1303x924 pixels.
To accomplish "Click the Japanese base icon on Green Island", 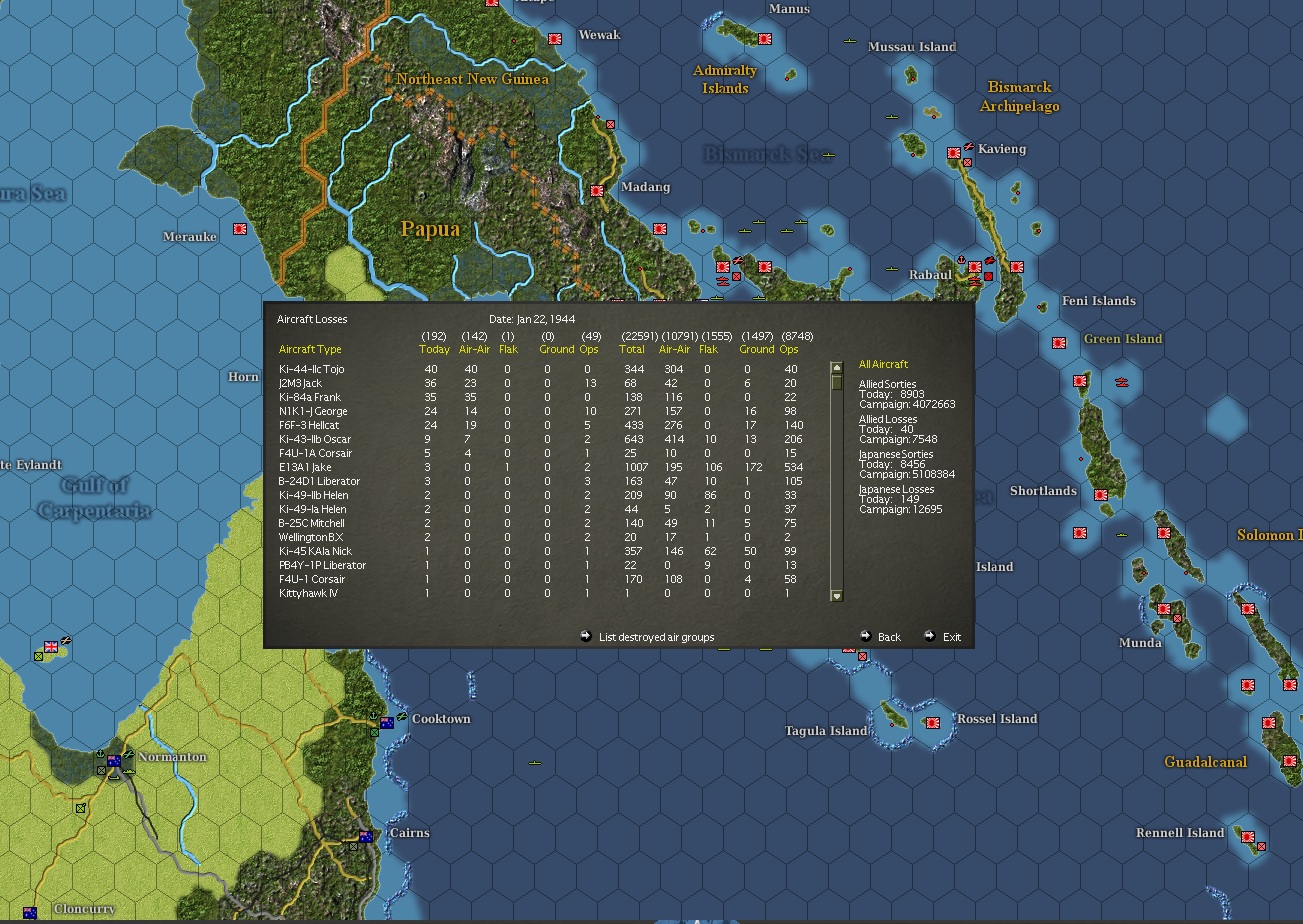I will [x=1059, y=343].
